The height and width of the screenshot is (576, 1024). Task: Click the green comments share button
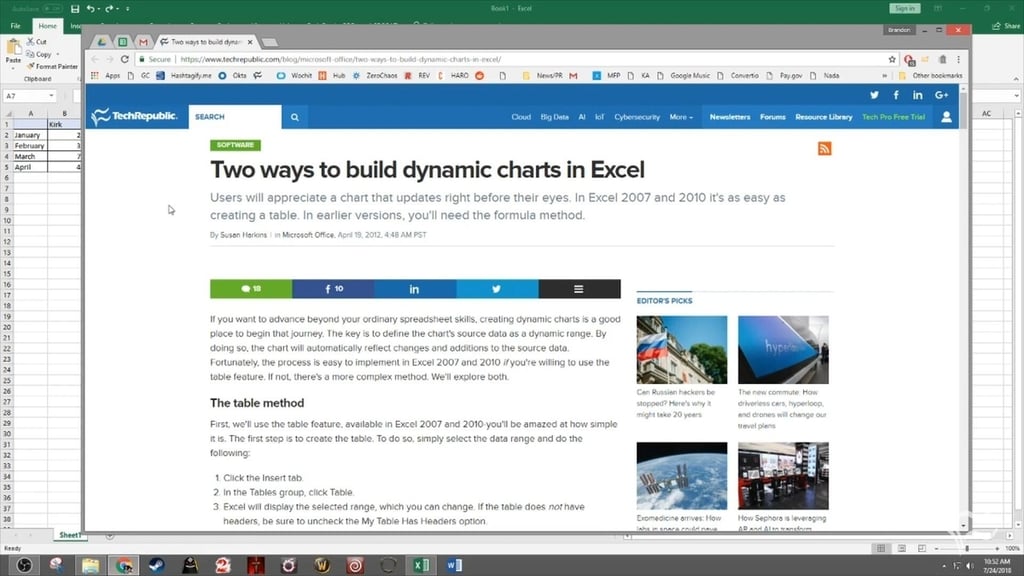tap(251, 289)
